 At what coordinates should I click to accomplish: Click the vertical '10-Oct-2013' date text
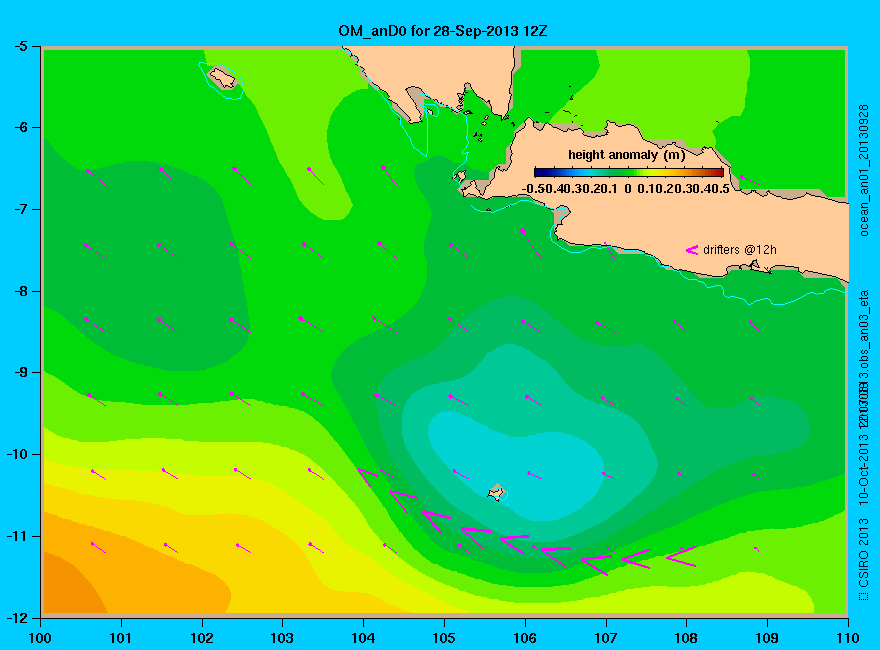coord(864,469)
